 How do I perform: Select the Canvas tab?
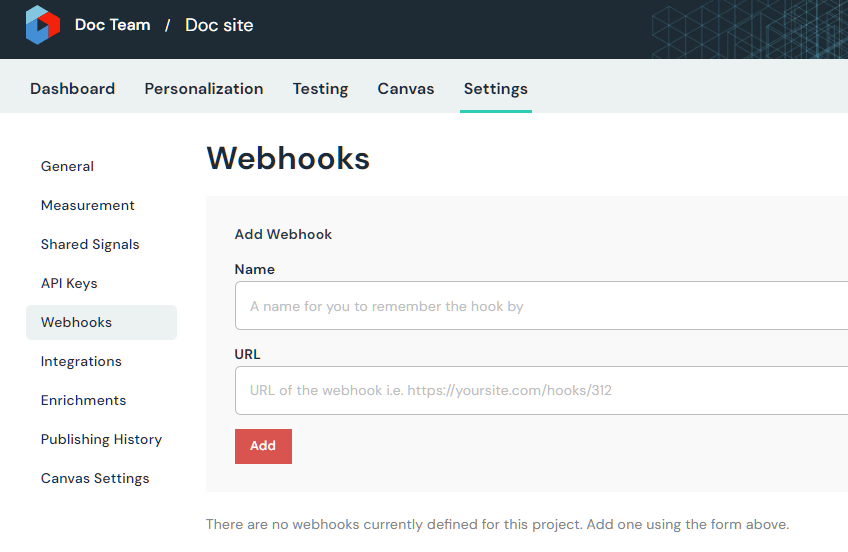coord(406,89)
